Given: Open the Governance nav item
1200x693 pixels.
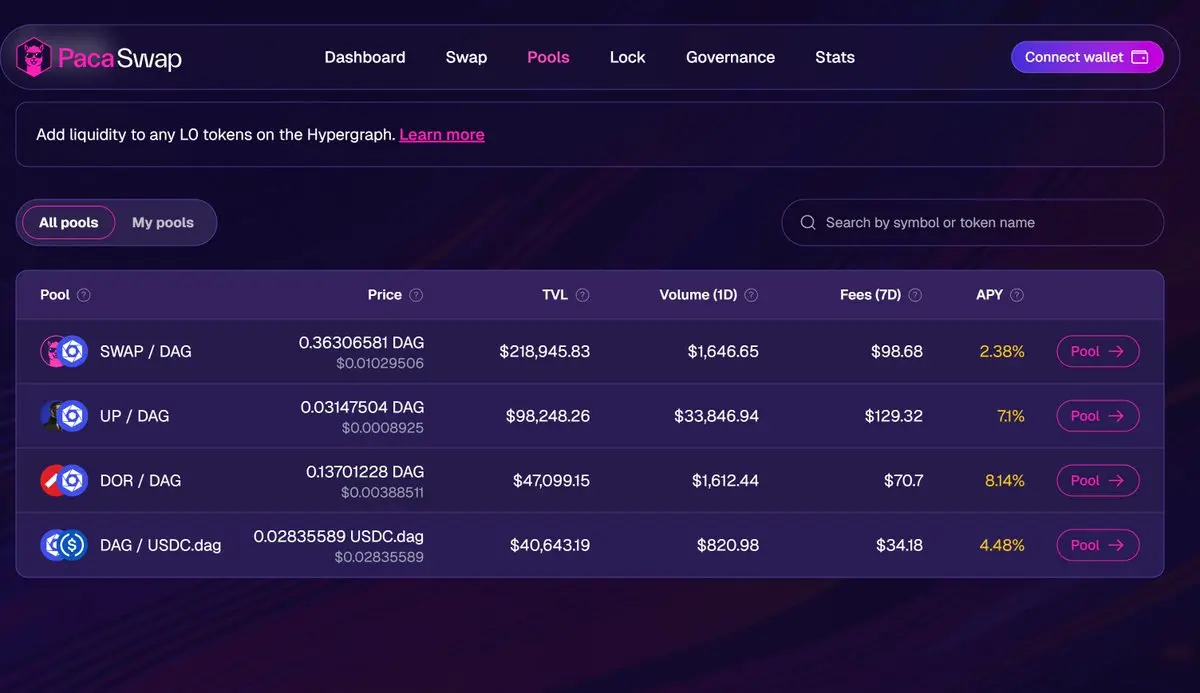Looking at the screenshot, I should [x=730, y=57].
